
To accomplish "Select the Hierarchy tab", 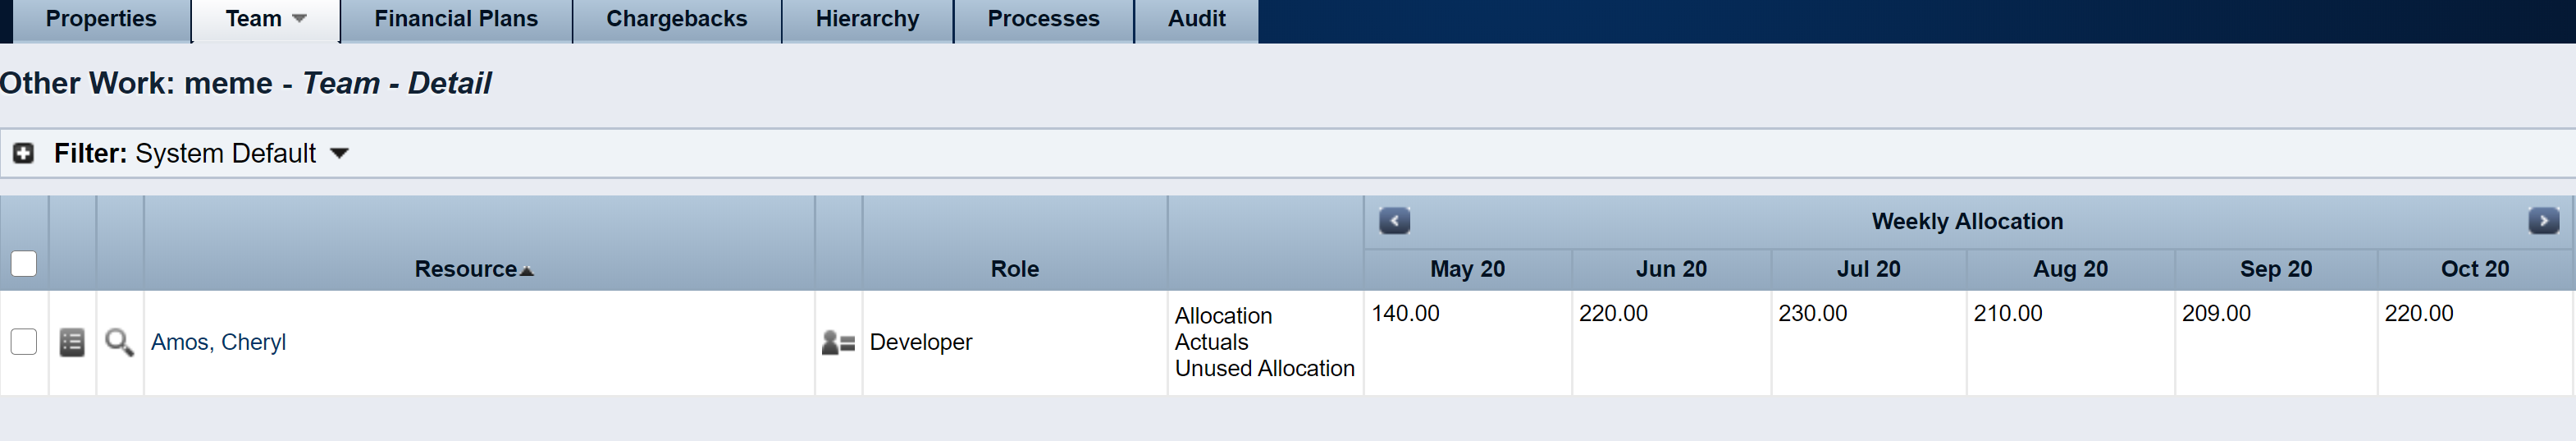I will (x=867, y=19).
